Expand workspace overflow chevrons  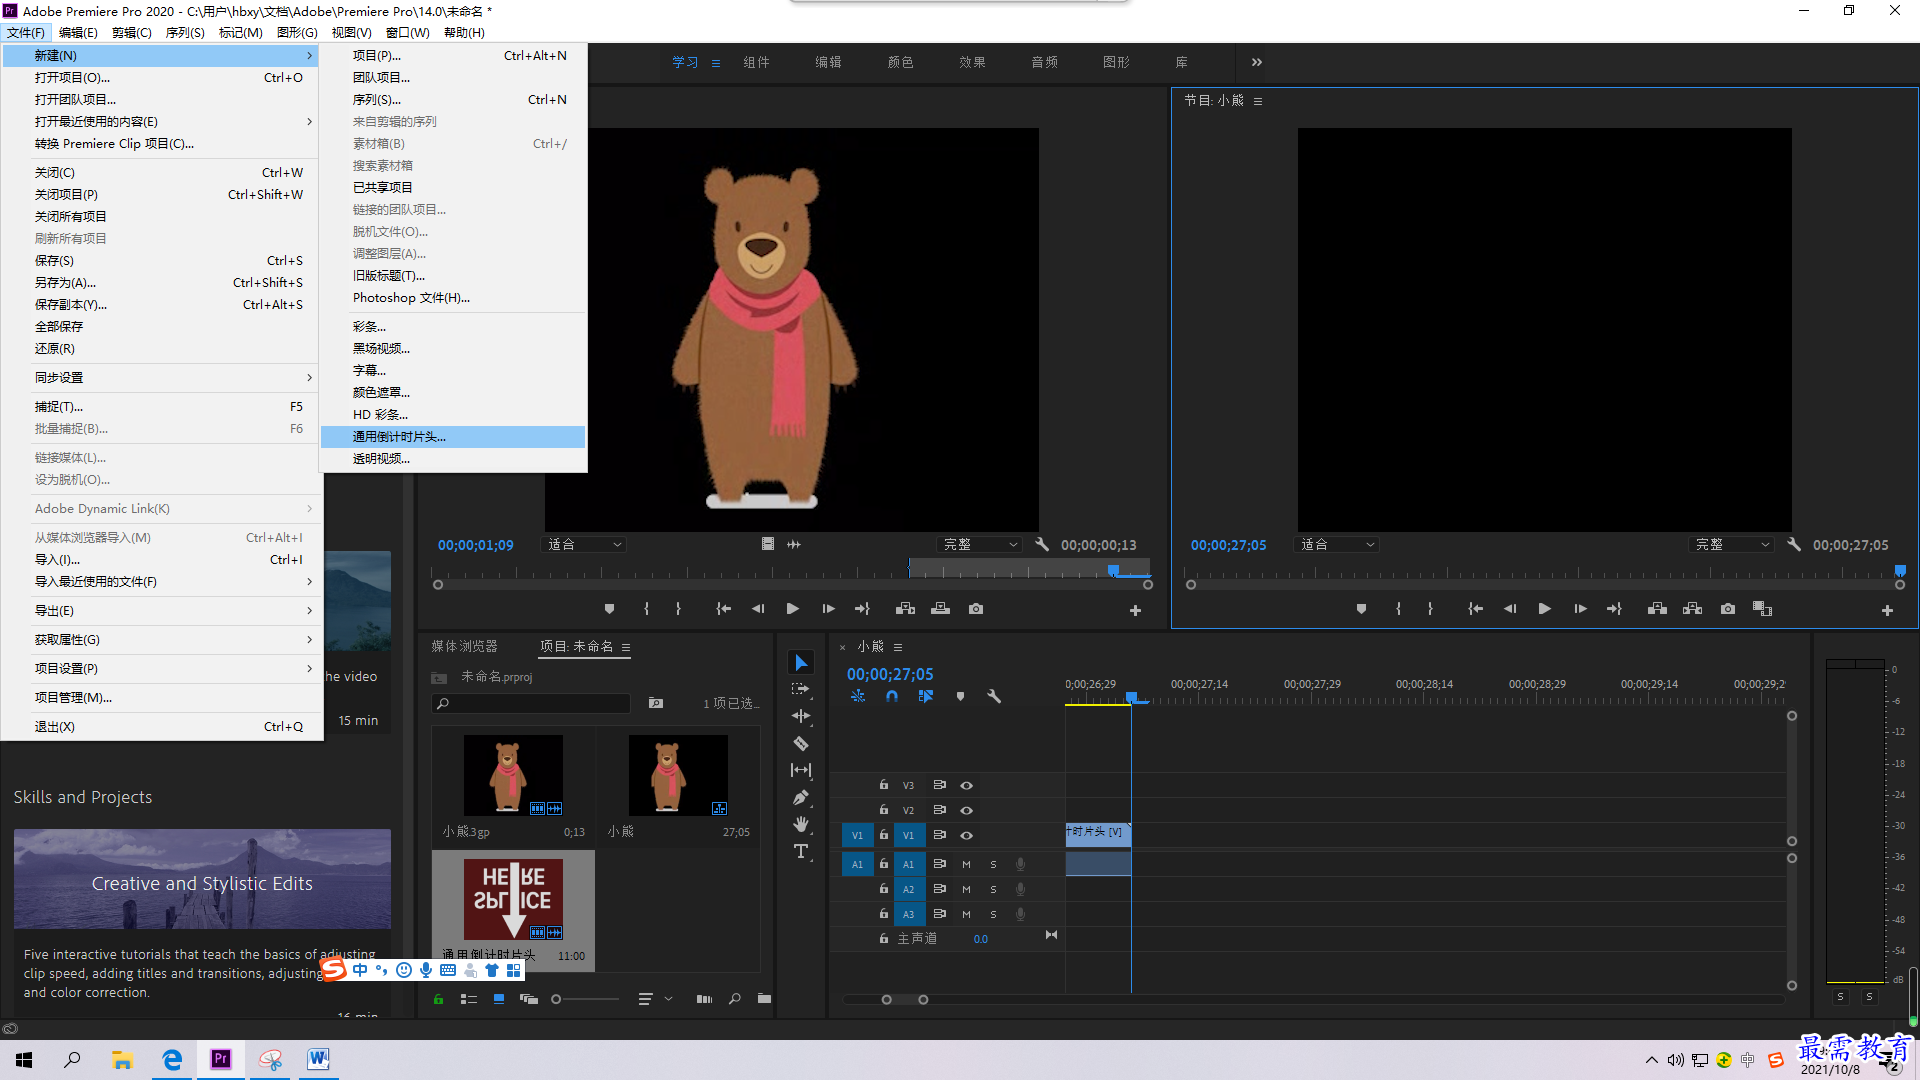point(1257,62)
